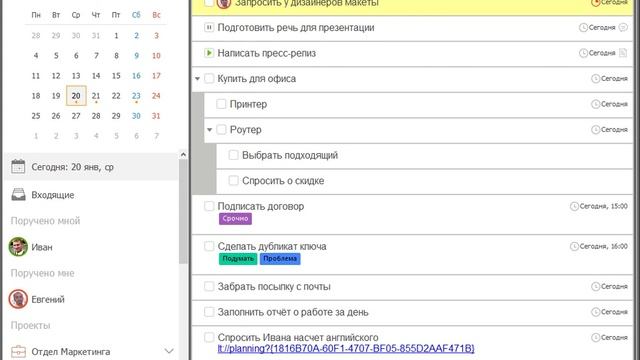Select calendar date 20
The width and height of the screenshot is (640, 360).
76,96
